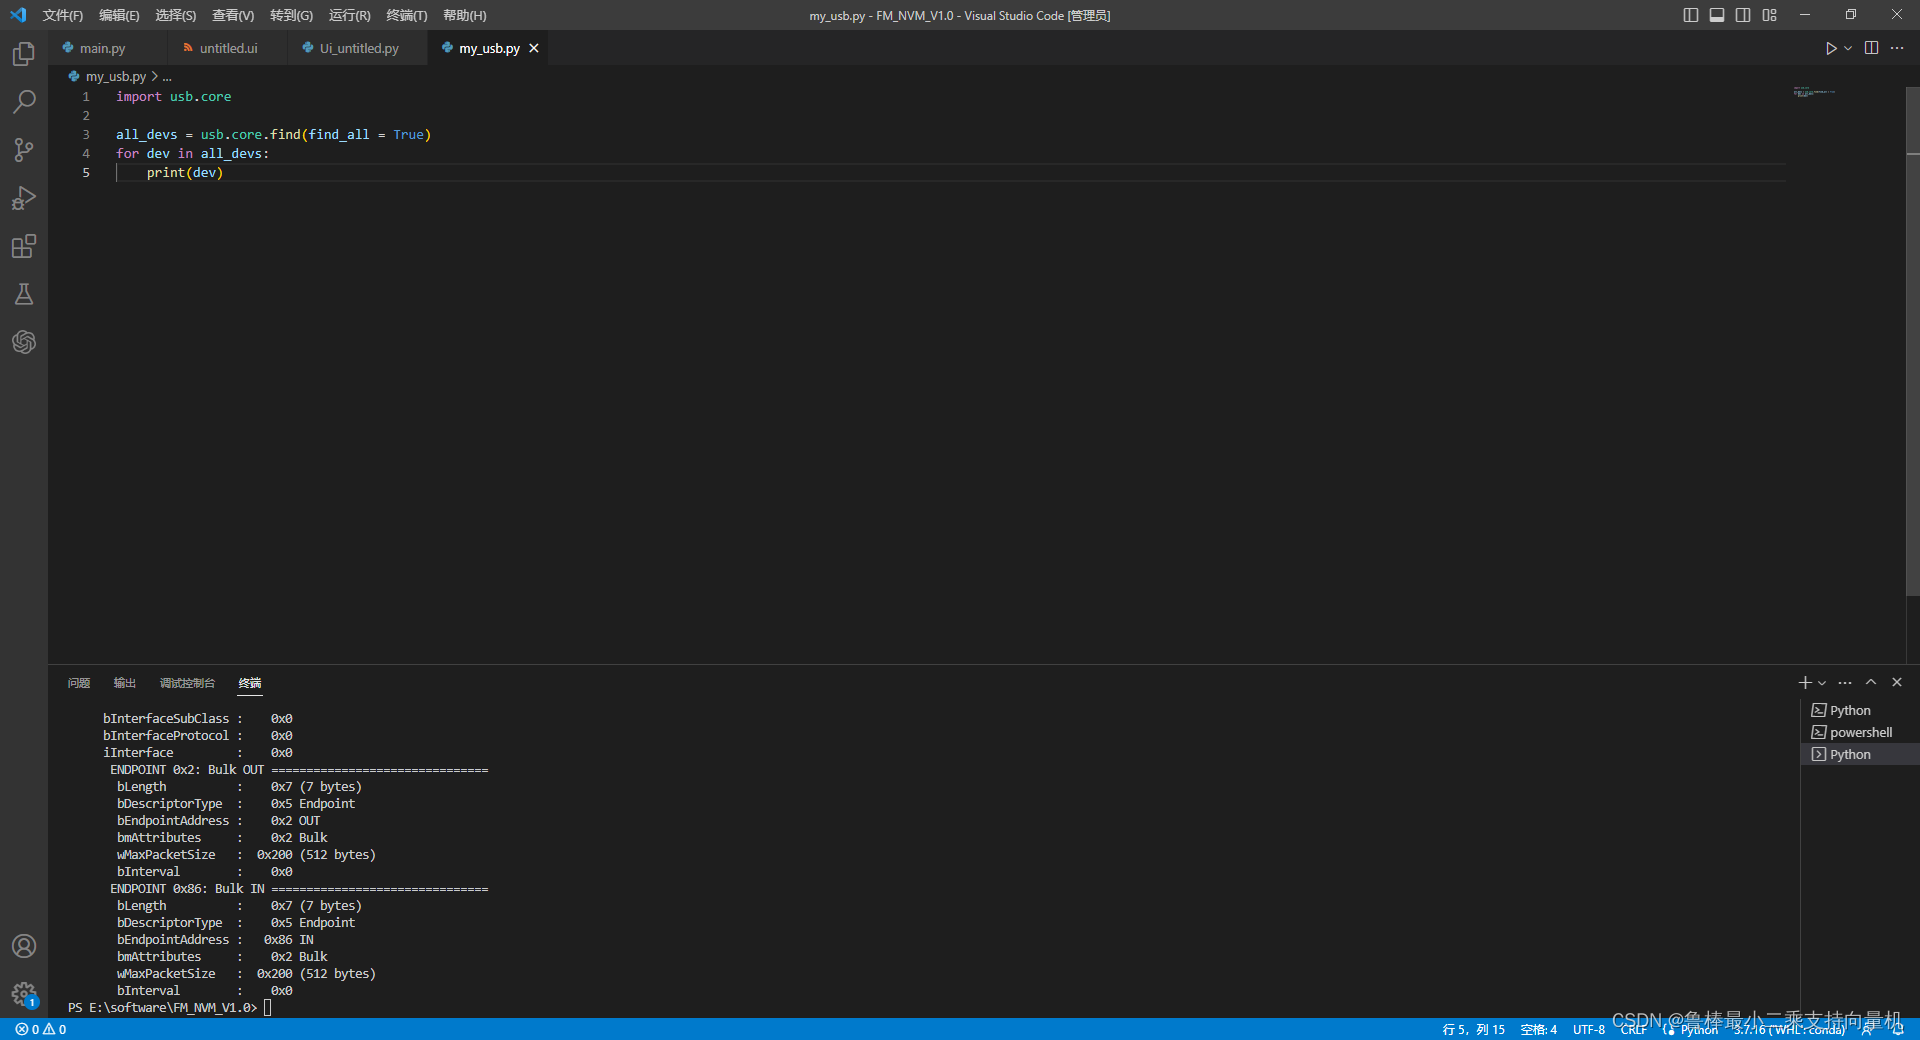The height and width of the screenshot is (1040, 1920).
Task: Open the 编辑(E) menu
Action: pos(119,15)
